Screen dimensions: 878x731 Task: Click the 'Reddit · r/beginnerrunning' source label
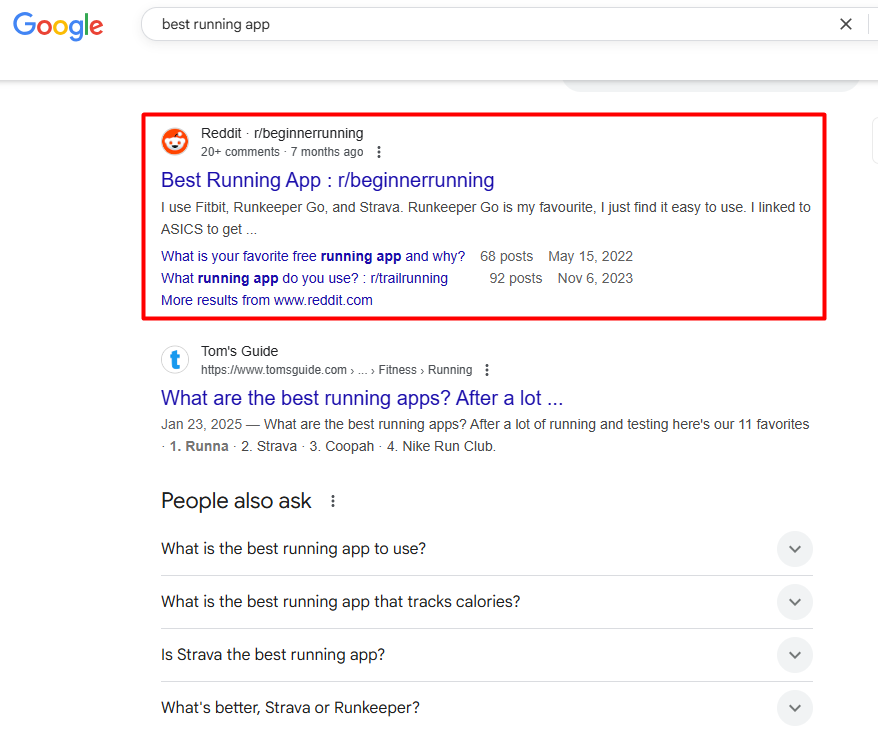coord(282,133)
